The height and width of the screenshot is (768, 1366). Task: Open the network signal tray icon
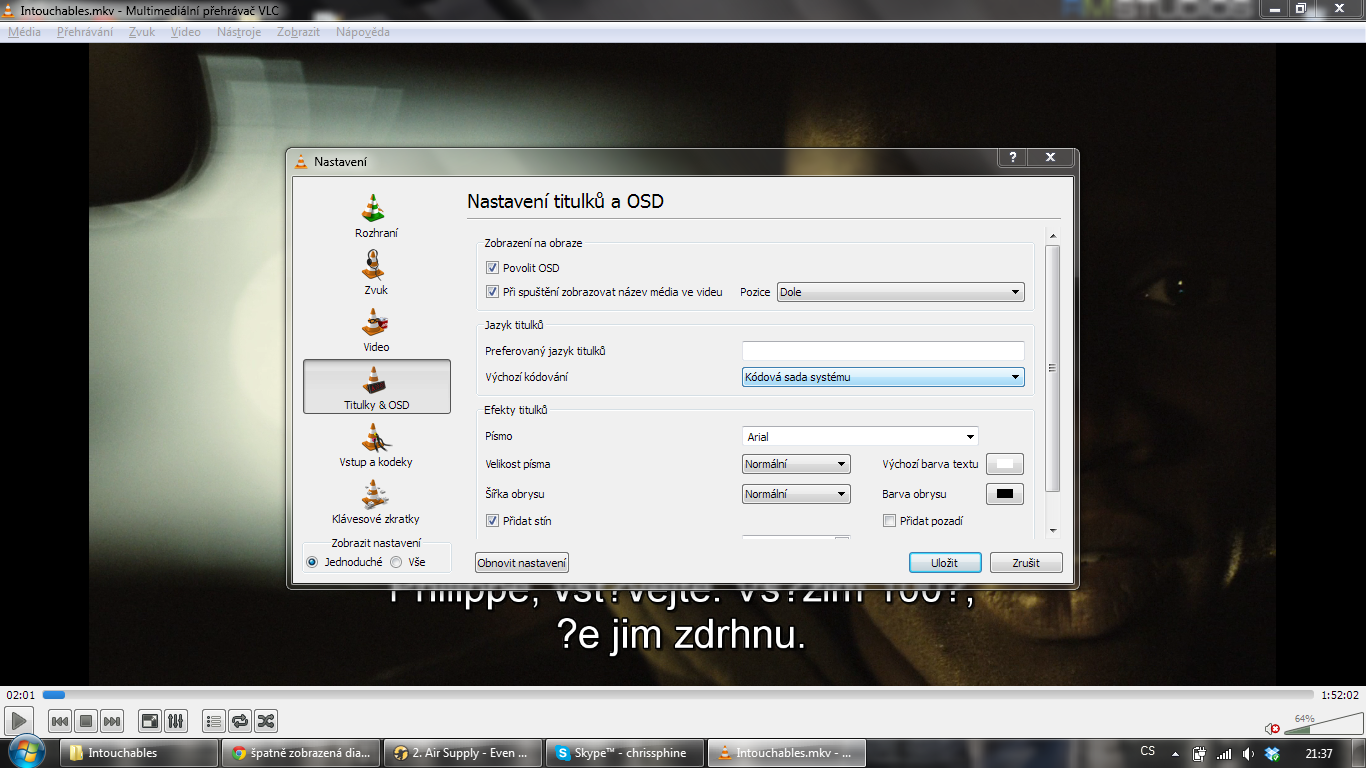pyautogui.click(x=1224, y=753)
